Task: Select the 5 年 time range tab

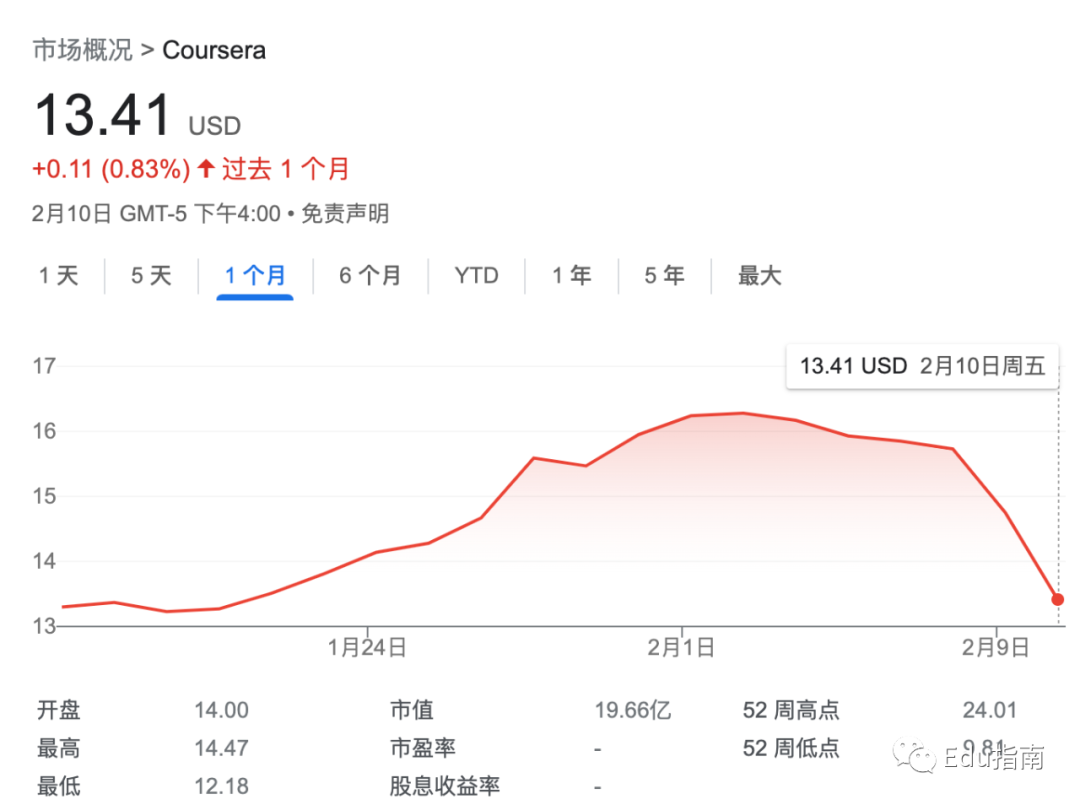Action: [664, 275]
